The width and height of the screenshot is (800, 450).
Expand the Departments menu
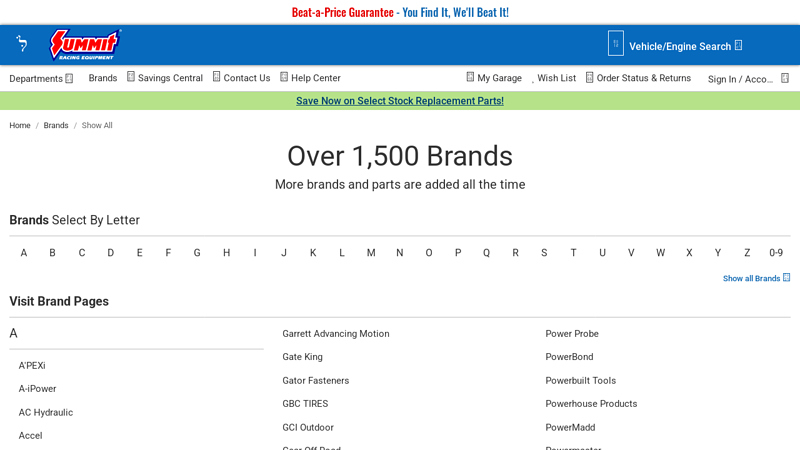pos(41,78)
